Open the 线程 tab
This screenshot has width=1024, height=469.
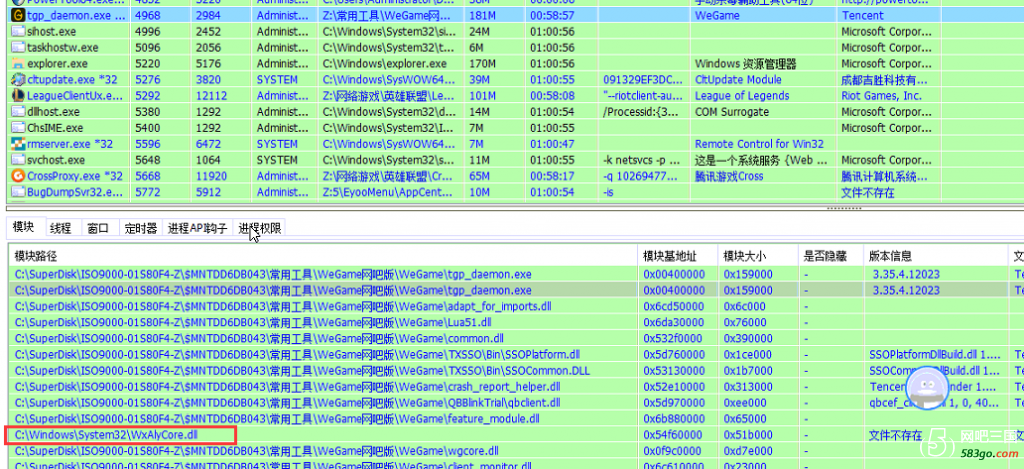click(x=61, y=228)
